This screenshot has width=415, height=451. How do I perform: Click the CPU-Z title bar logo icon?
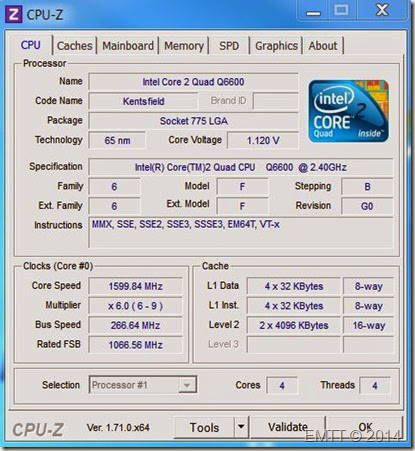pyautogui.click(x=14, y=14)
